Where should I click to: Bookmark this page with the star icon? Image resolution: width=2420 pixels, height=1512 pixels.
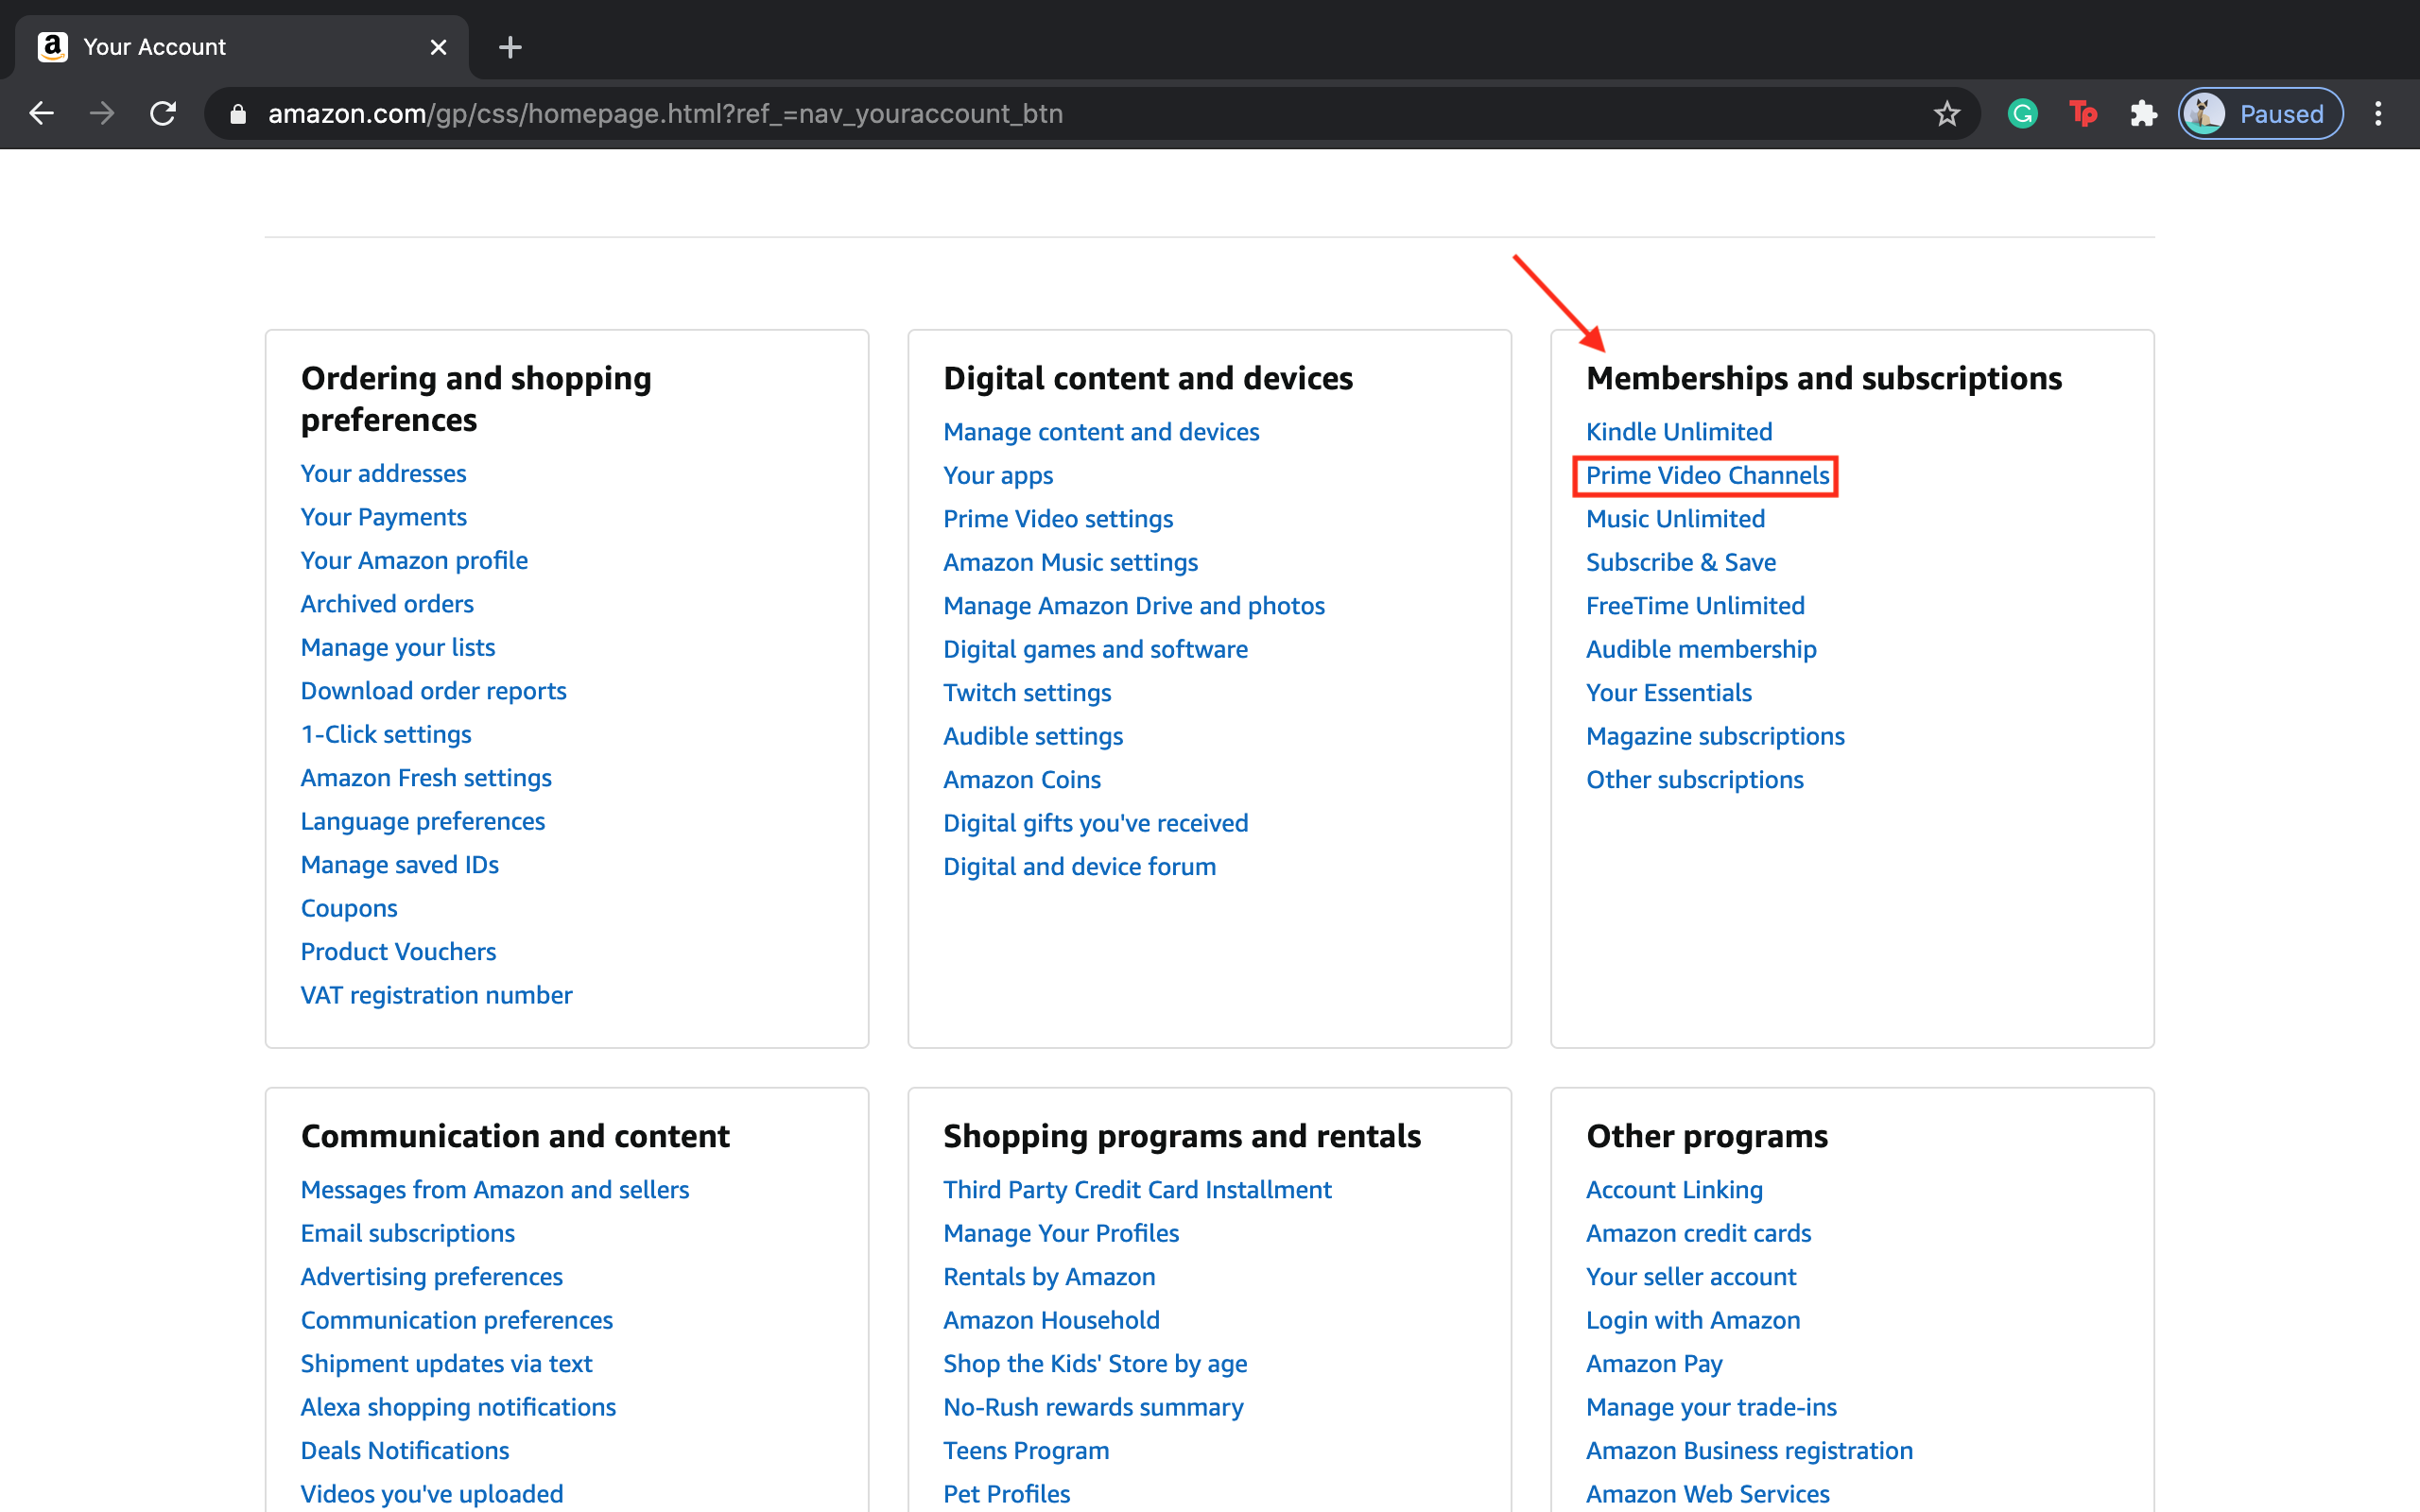(1946, 113)
